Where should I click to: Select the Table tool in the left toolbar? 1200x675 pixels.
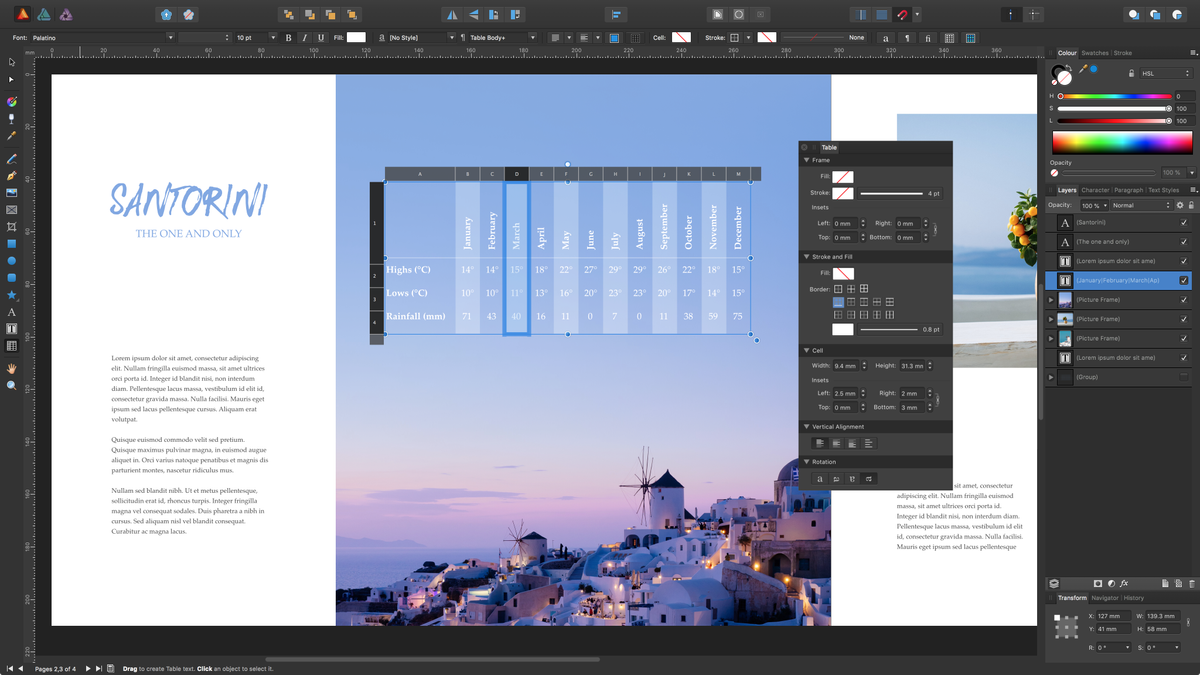(13, 343)
